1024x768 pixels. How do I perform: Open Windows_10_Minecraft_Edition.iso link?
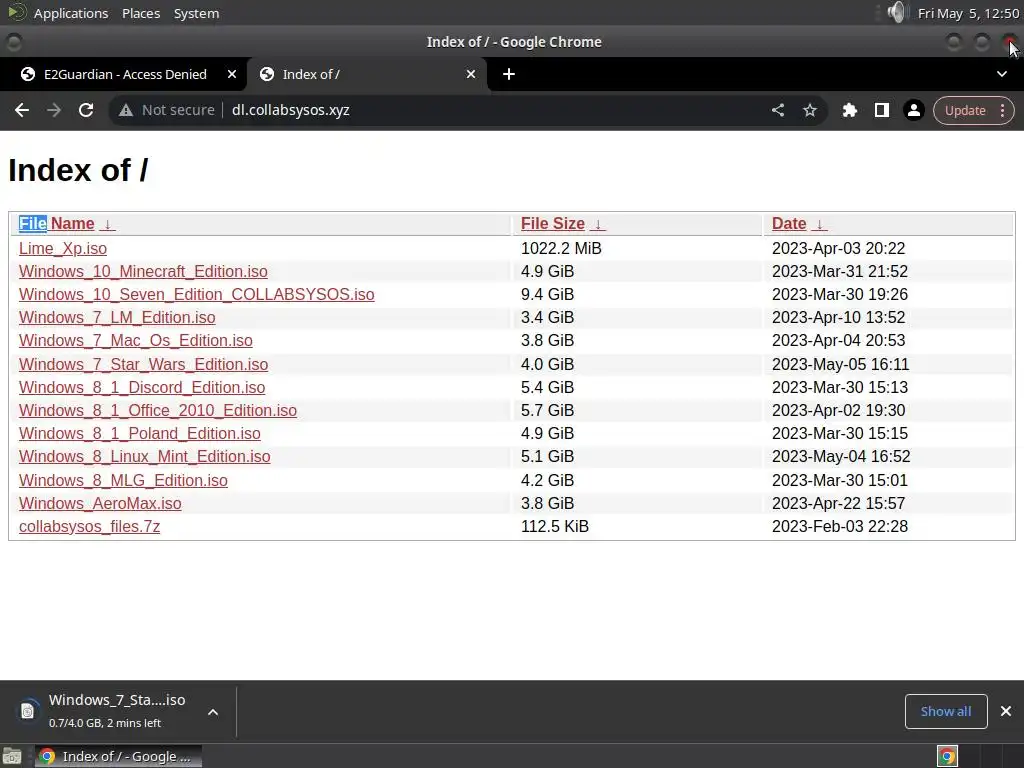coord(143,272)
